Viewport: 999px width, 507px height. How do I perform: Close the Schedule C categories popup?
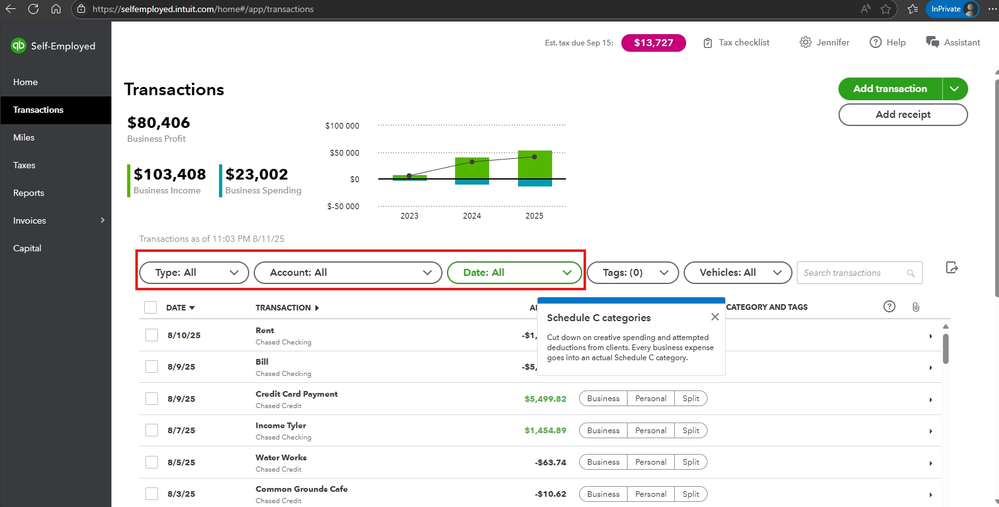pyautogui.click(x=714, y=317)
